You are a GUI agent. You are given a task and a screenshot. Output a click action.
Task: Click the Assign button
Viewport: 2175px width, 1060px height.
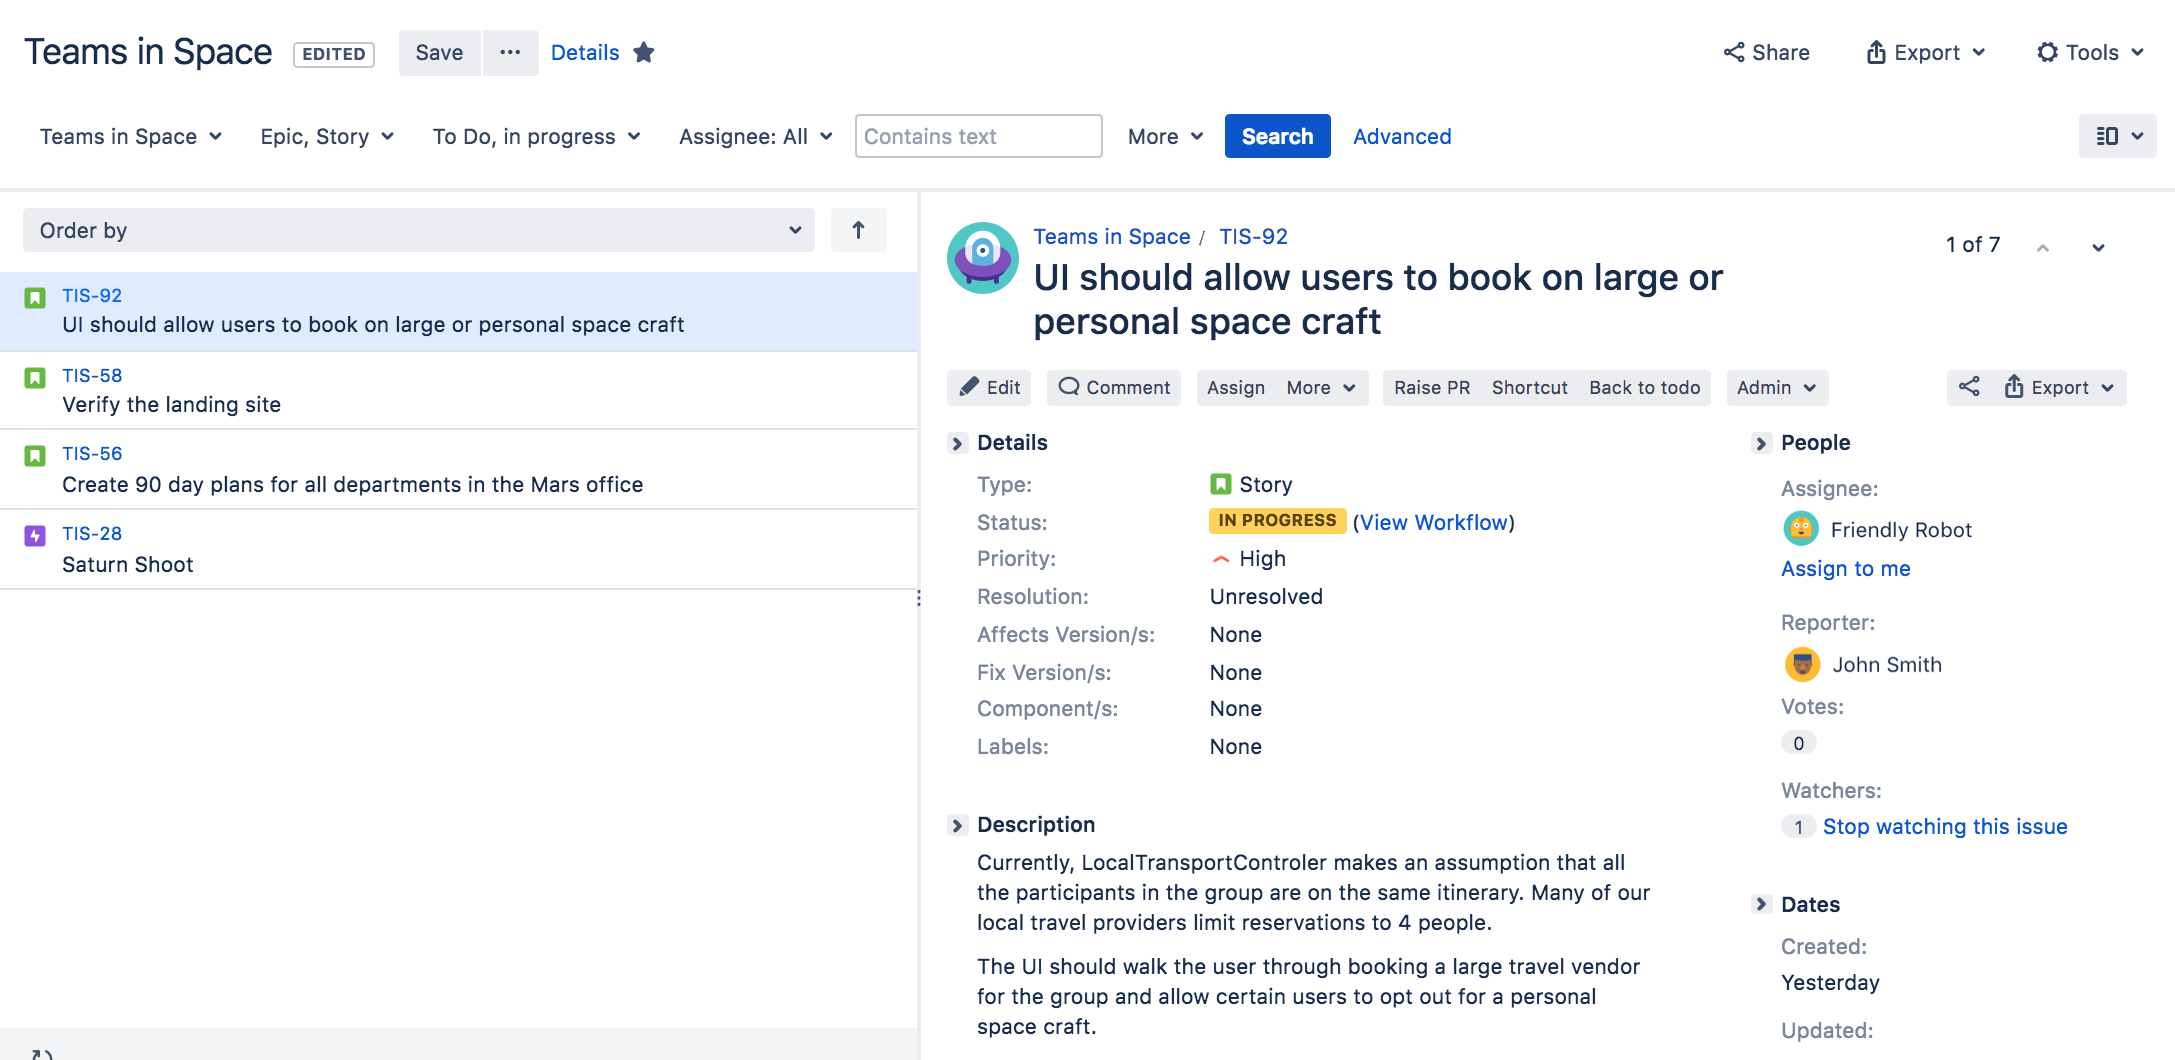tap(1235, 387)
